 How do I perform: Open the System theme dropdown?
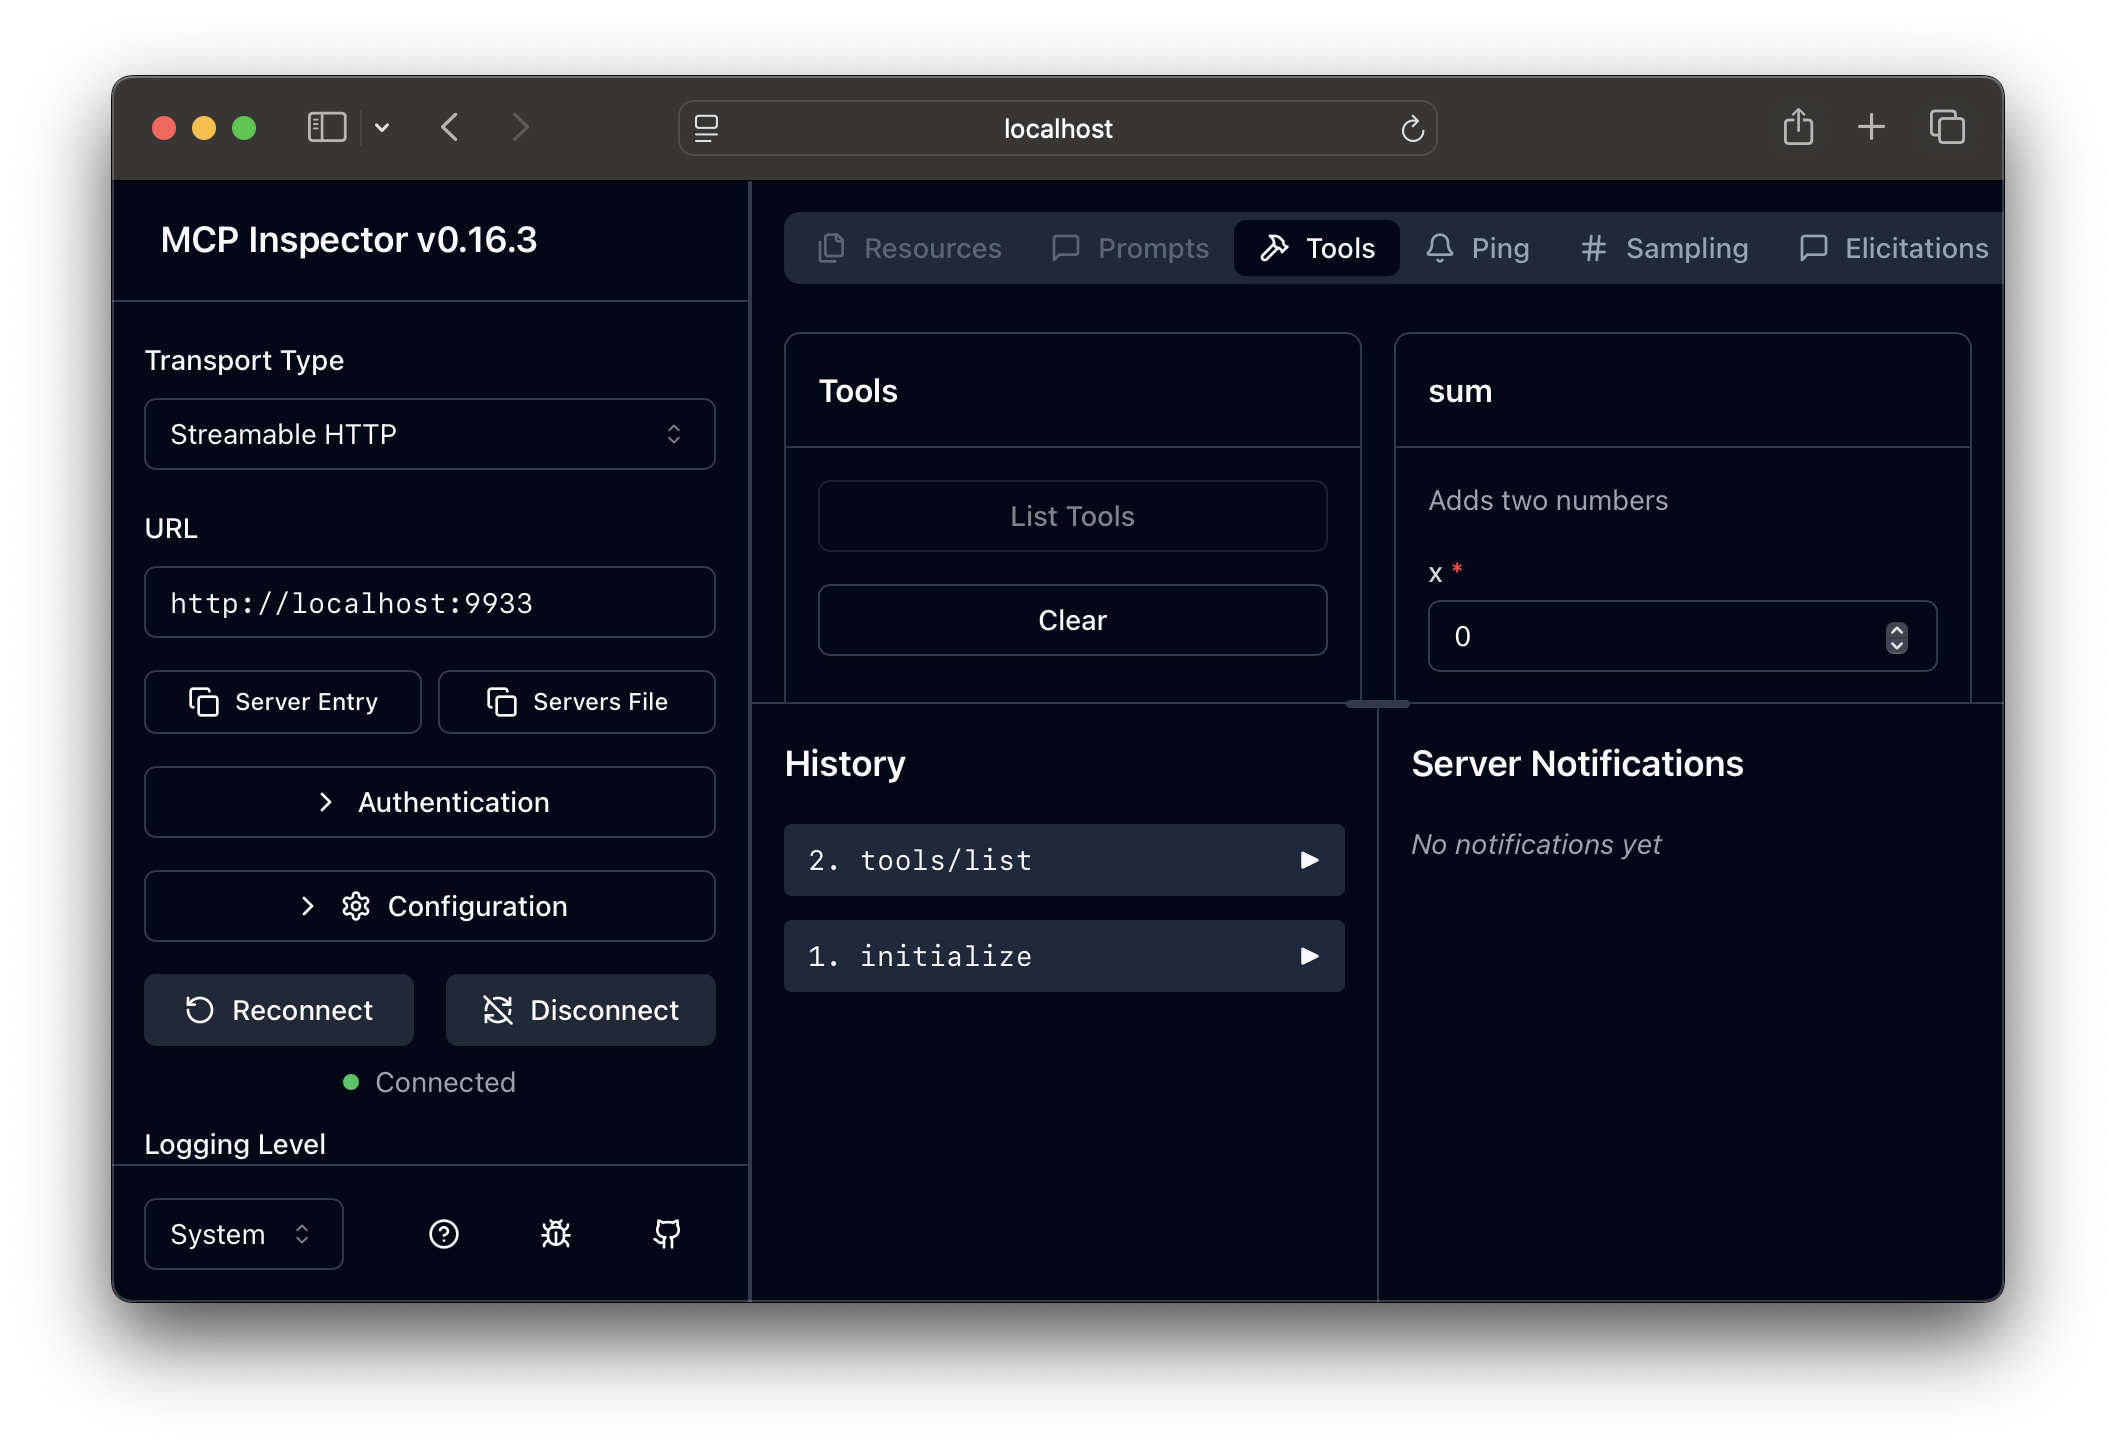pos(244,1234)
